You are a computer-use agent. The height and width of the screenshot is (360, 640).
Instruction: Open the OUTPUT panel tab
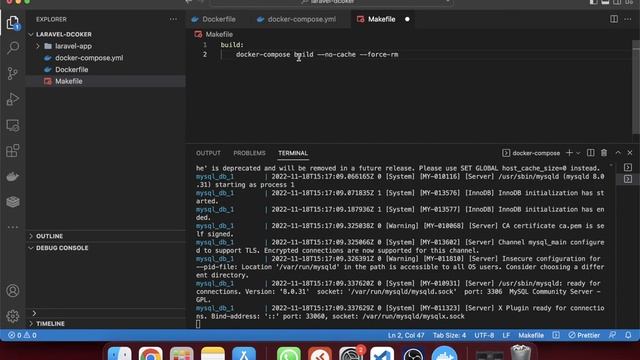(x=208, y=153)
